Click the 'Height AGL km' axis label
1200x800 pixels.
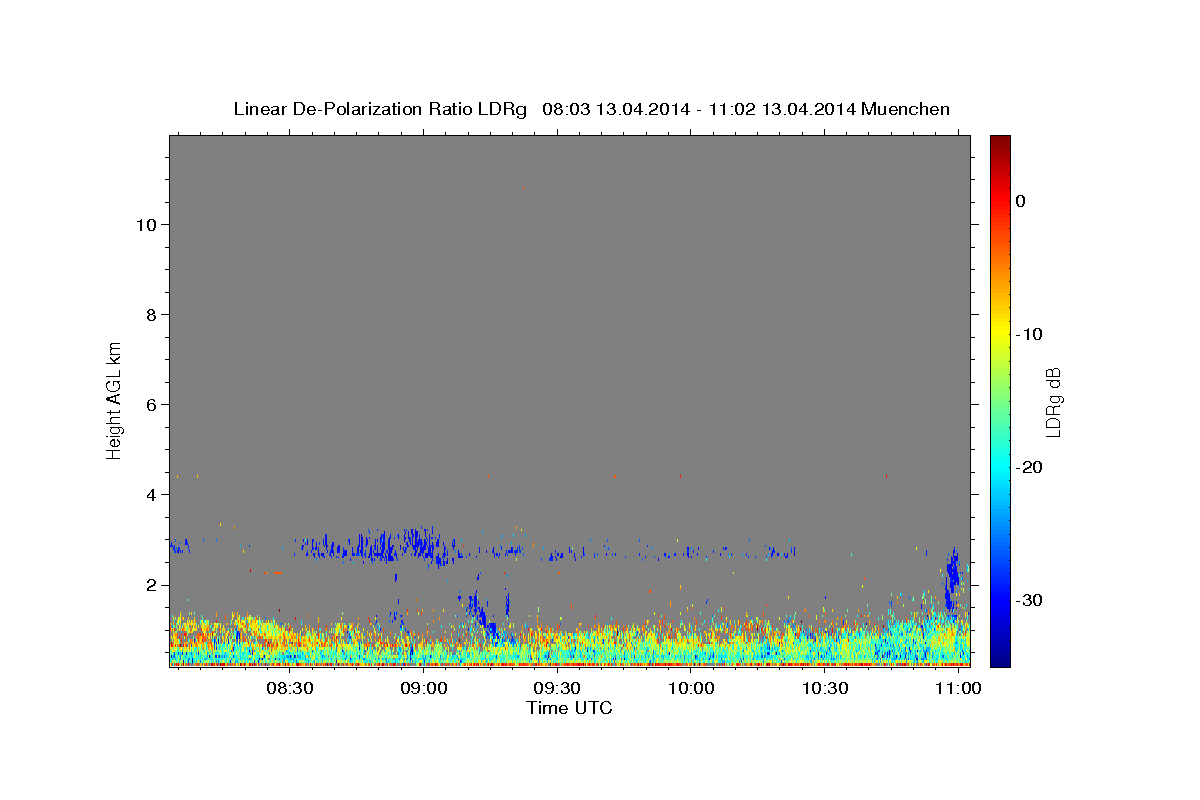click(114, 399)
